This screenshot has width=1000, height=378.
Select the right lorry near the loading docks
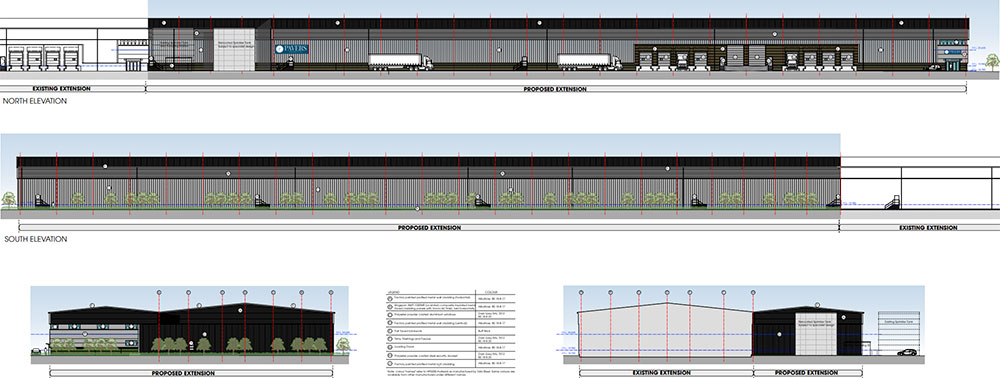590,61
